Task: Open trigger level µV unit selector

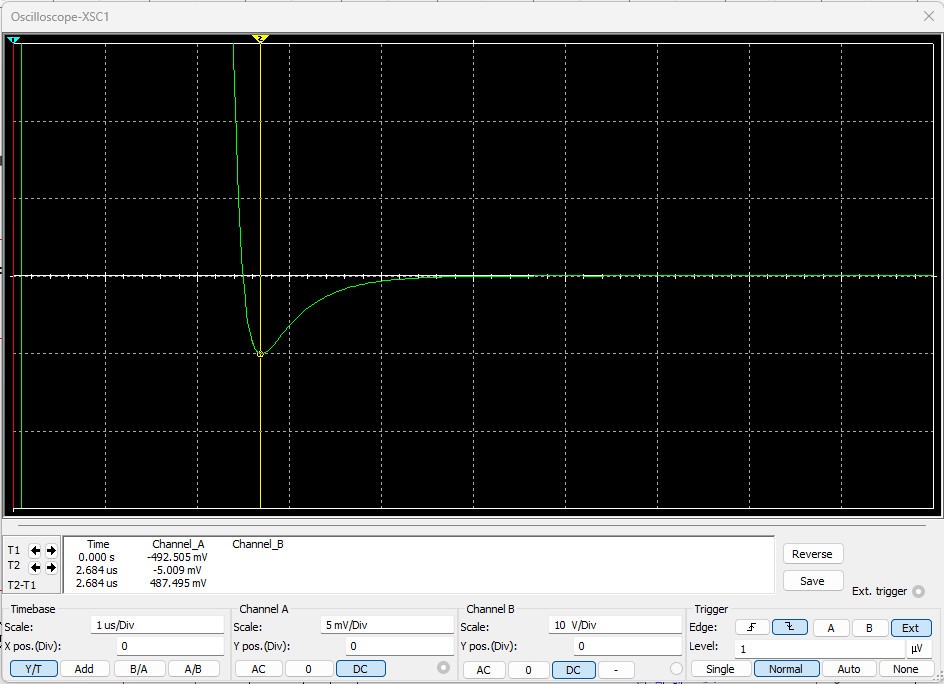Action: pyautogui.click(x=919, y=649)
